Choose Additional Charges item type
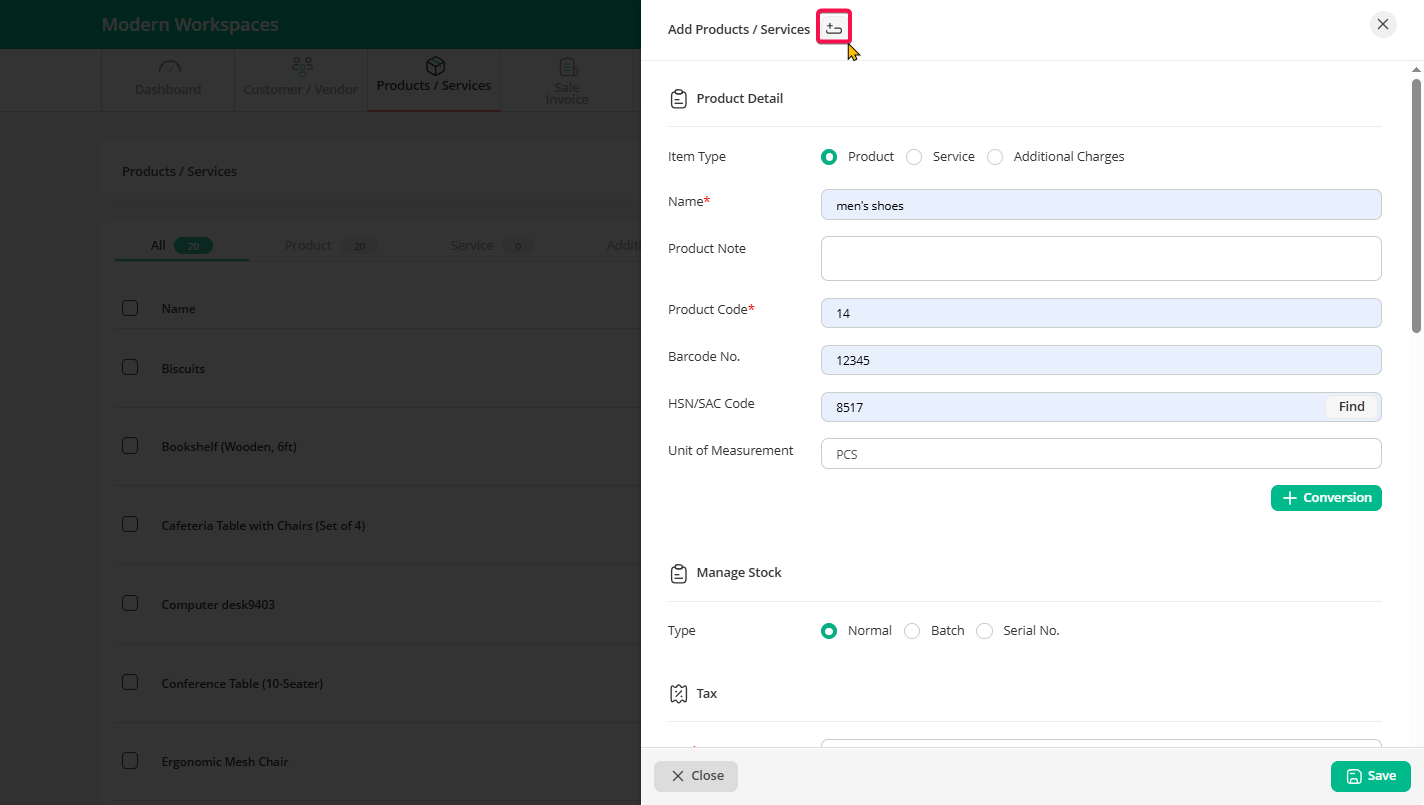 pyautogui.click(x=995, y=157)
